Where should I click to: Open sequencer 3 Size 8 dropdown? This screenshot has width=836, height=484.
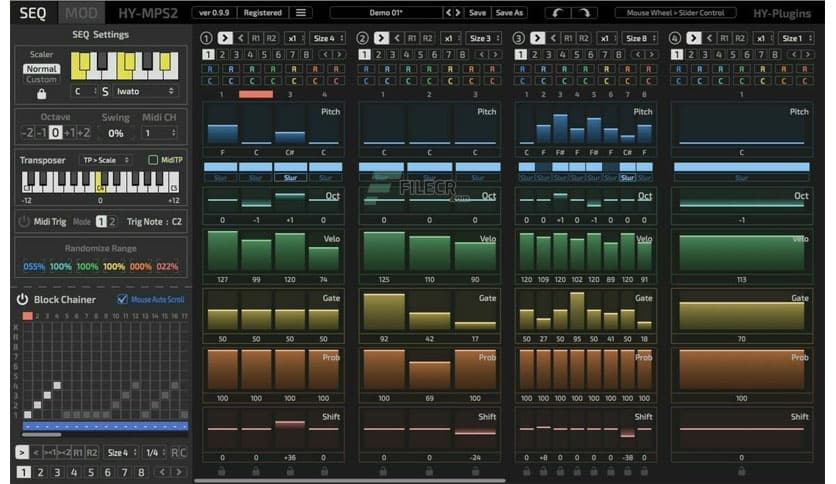pyautogui.click(x=640, y=38)
